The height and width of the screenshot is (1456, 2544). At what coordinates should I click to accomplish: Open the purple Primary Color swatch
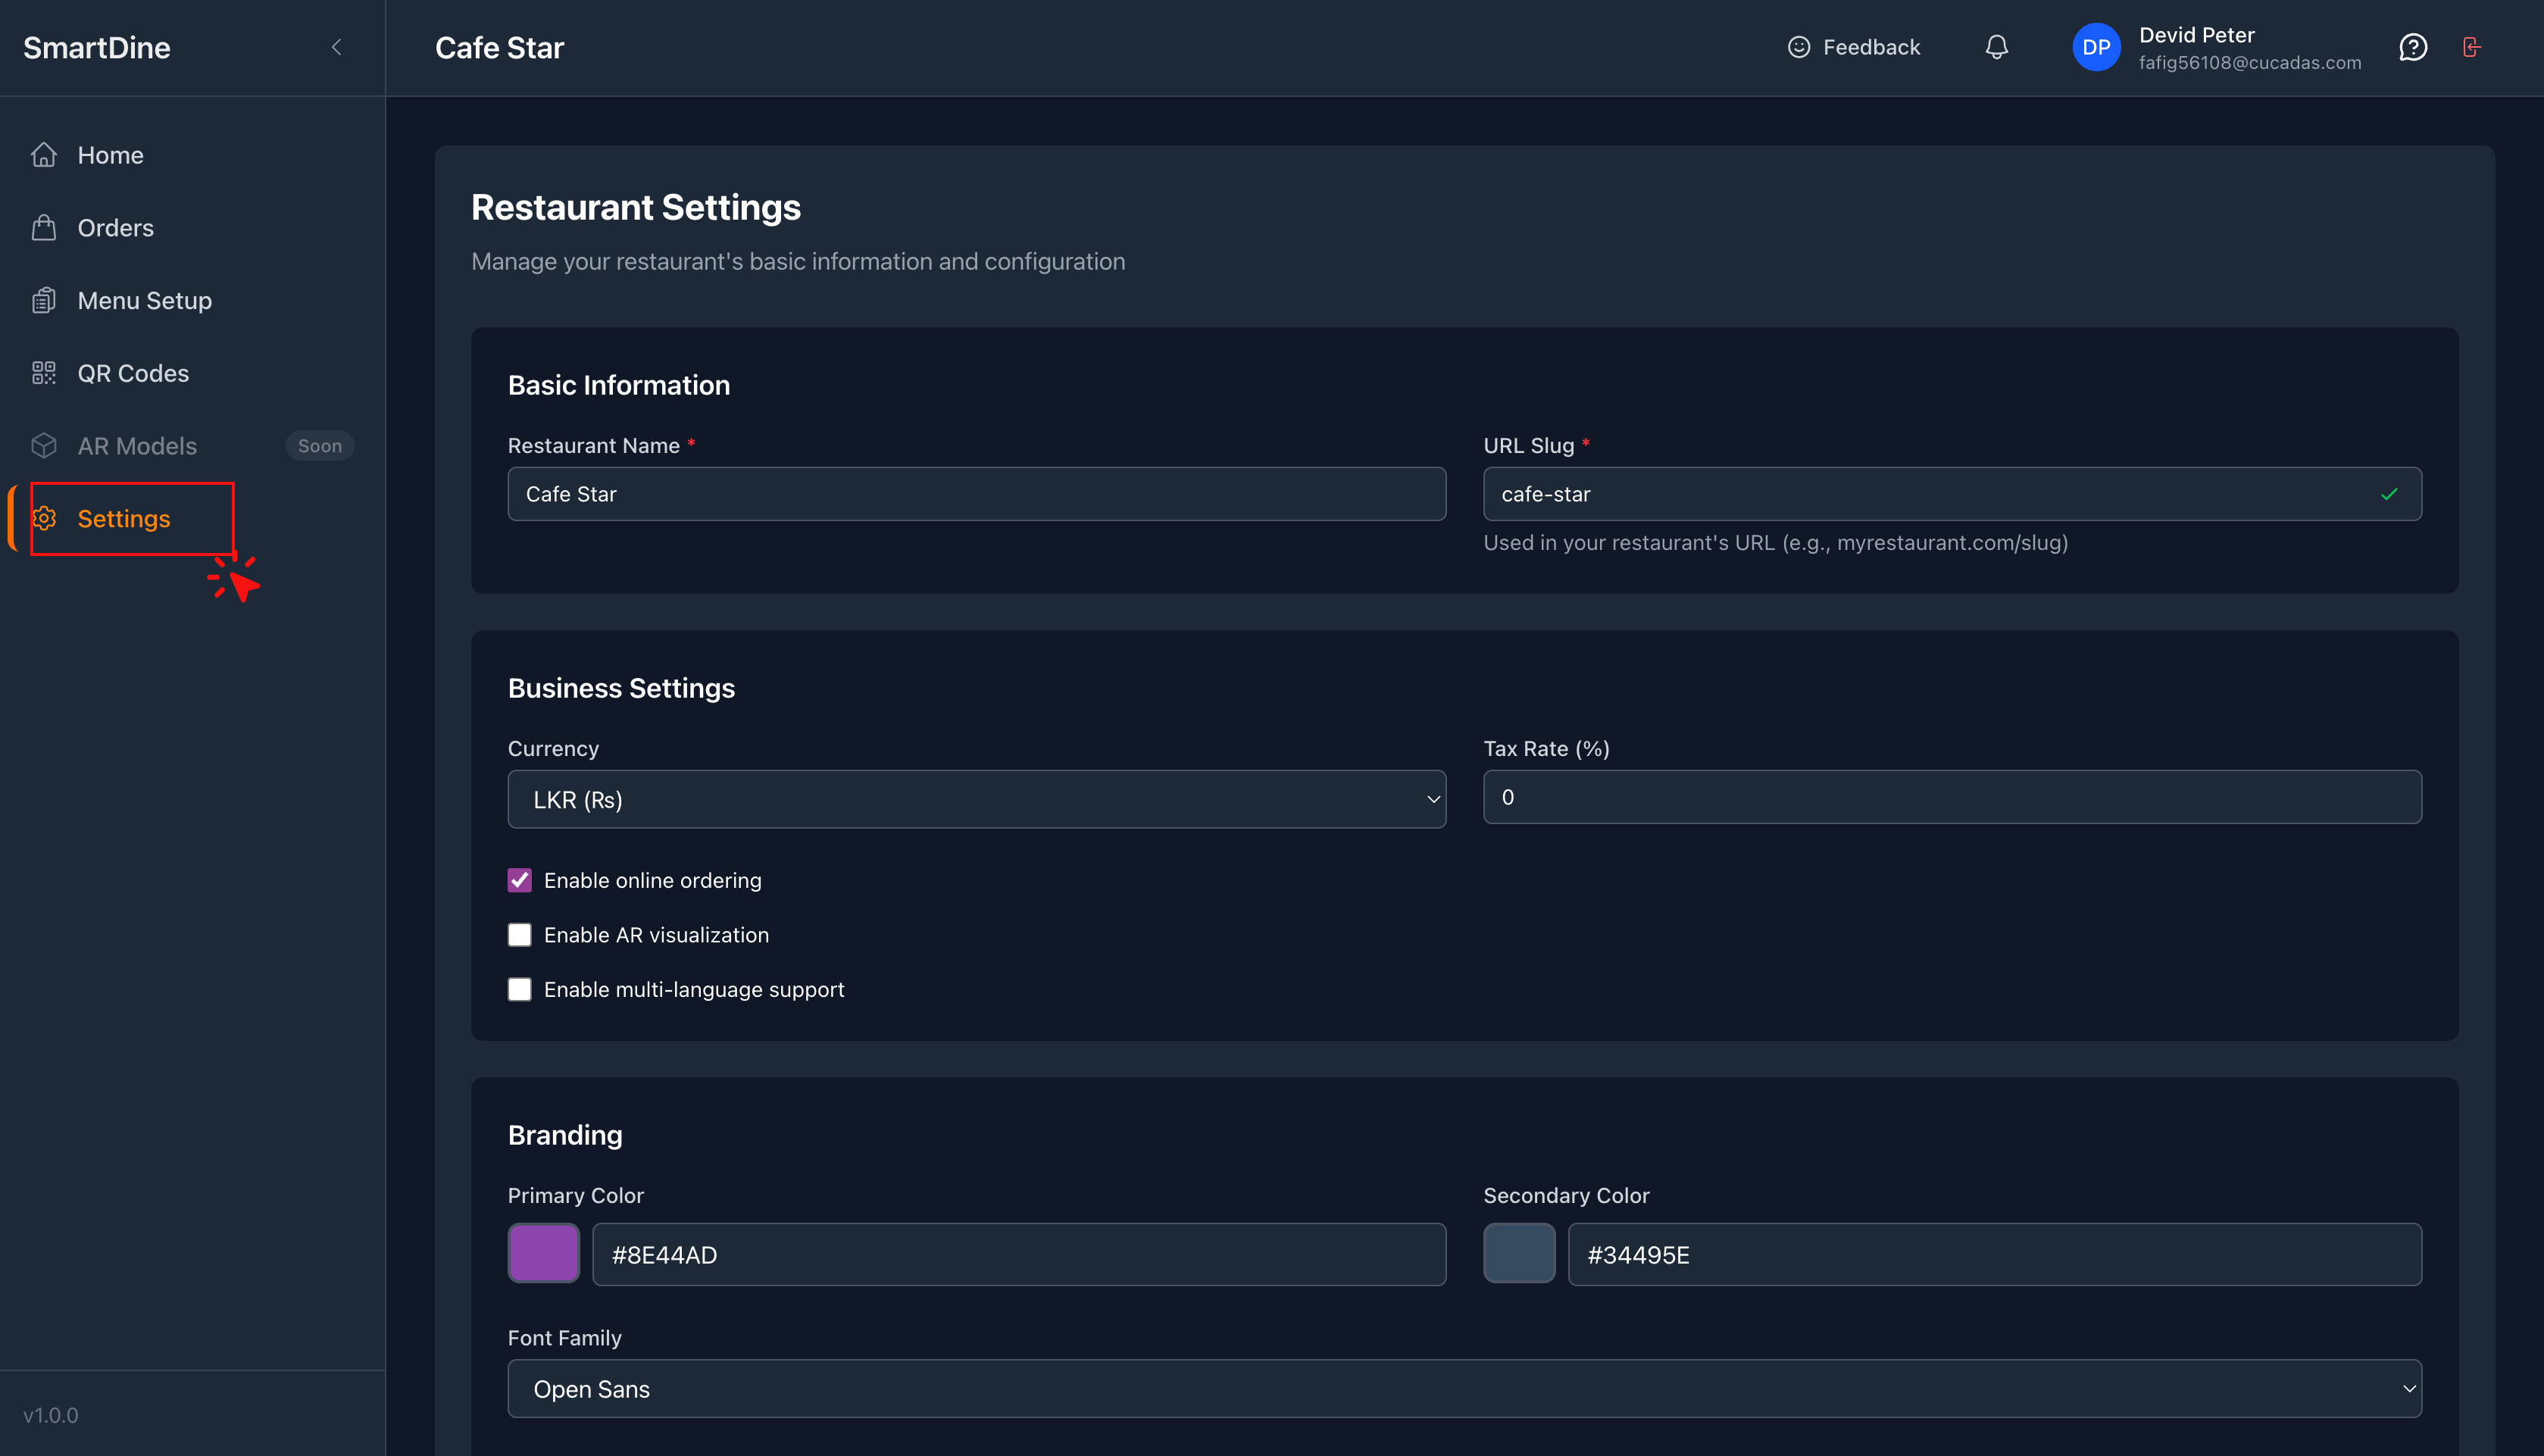(x=543, y=1253)
